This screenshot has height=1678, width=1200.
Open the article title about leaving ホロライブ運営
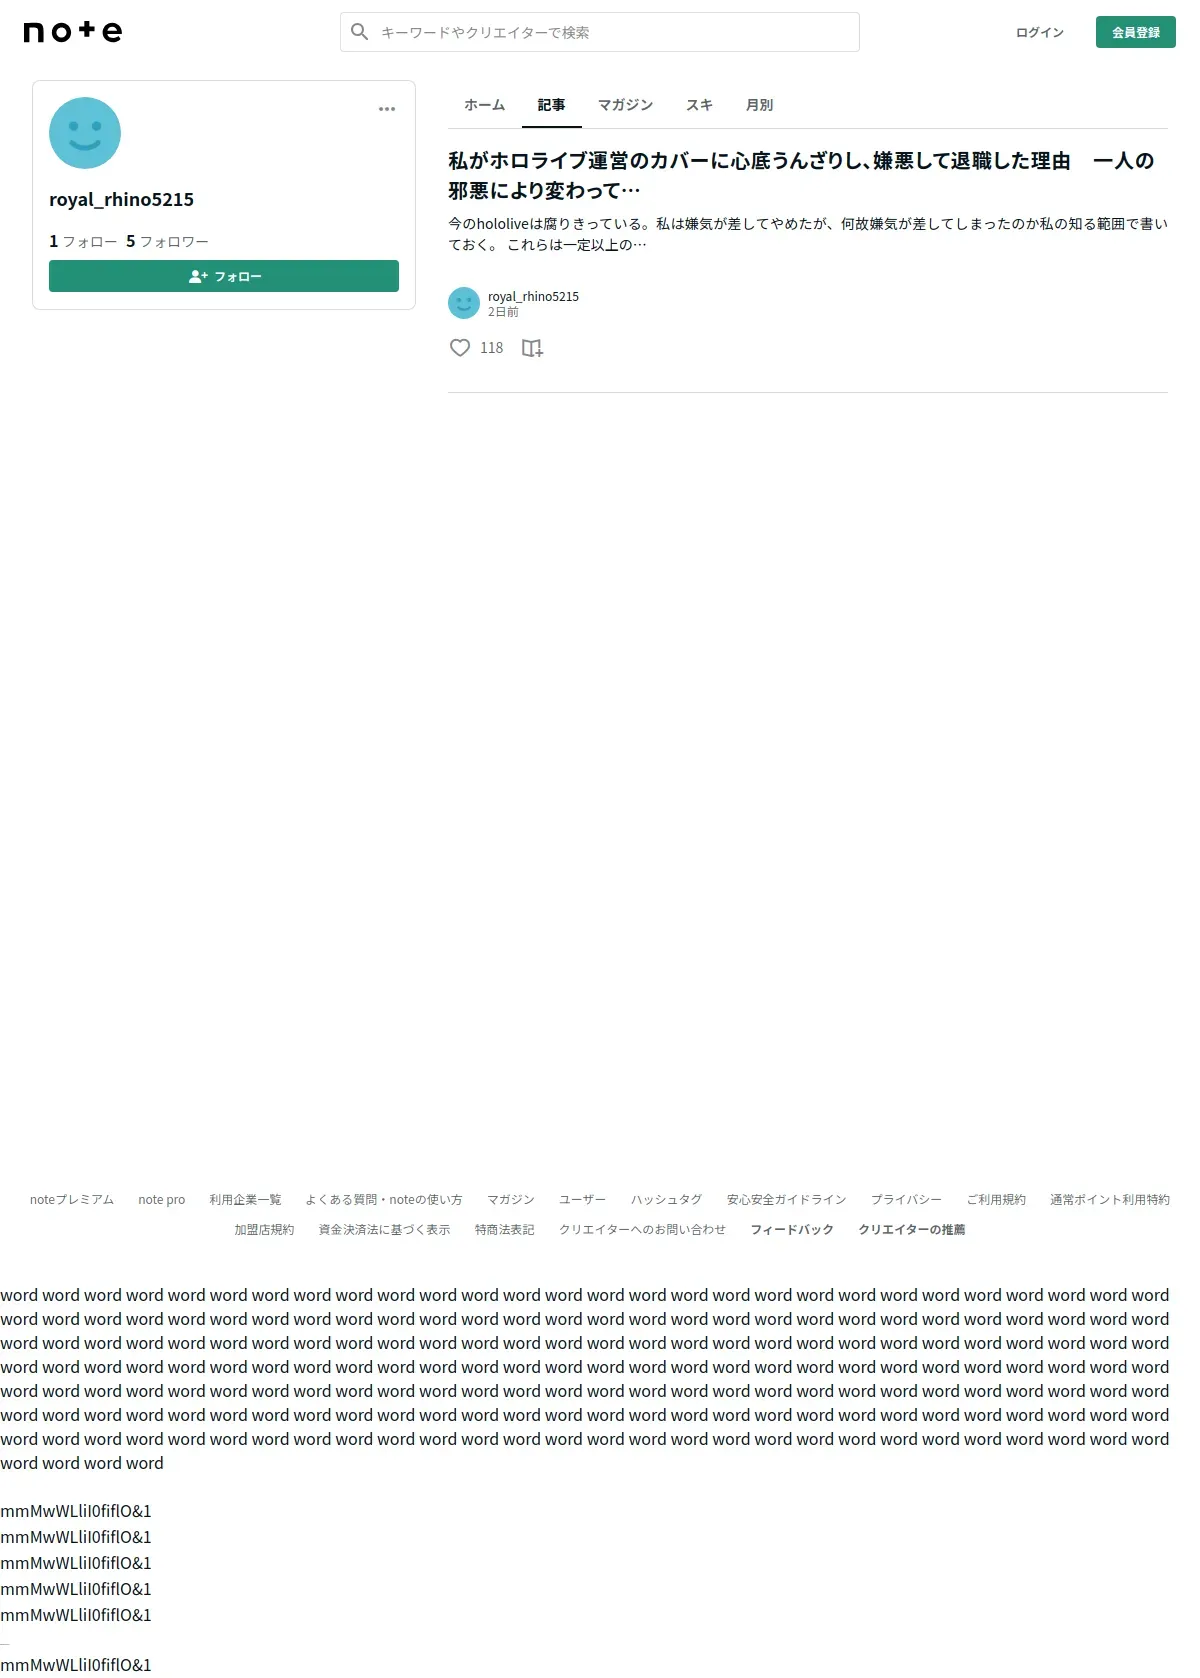click(801, 175)
